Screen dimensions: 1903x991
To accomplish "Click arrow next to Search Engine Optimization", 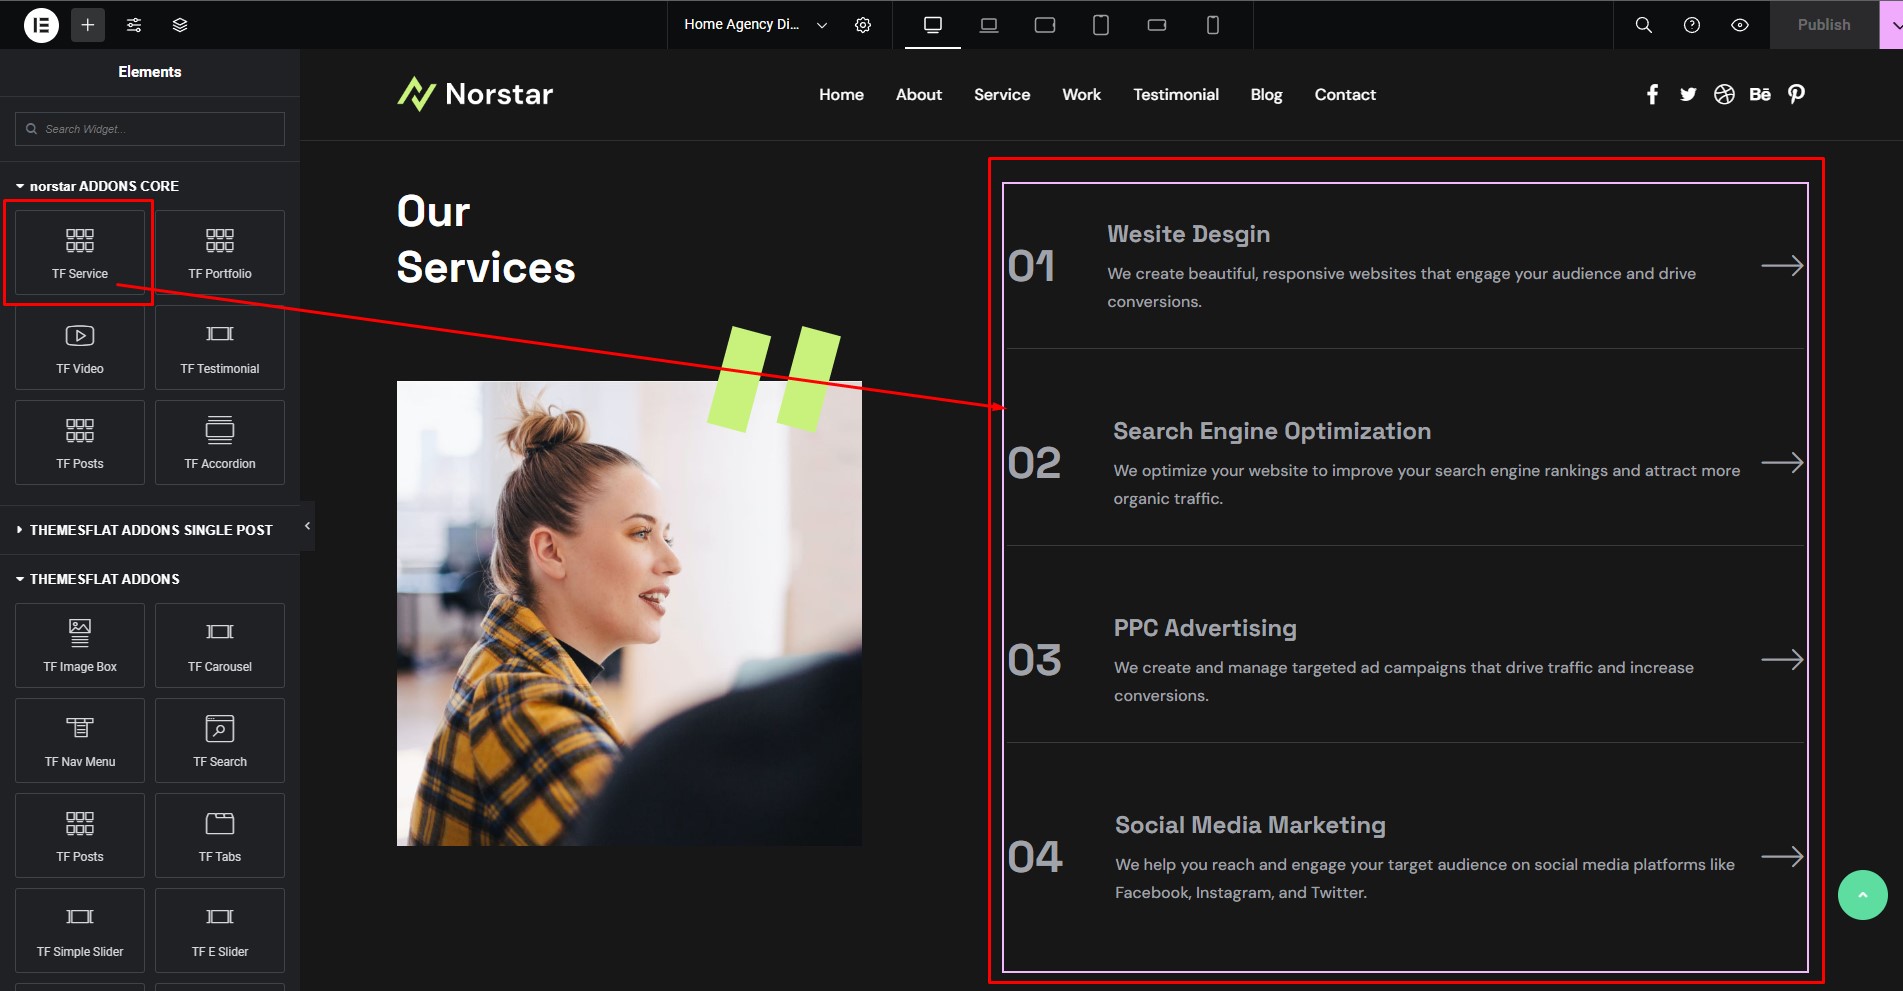I will (1782, 463).
